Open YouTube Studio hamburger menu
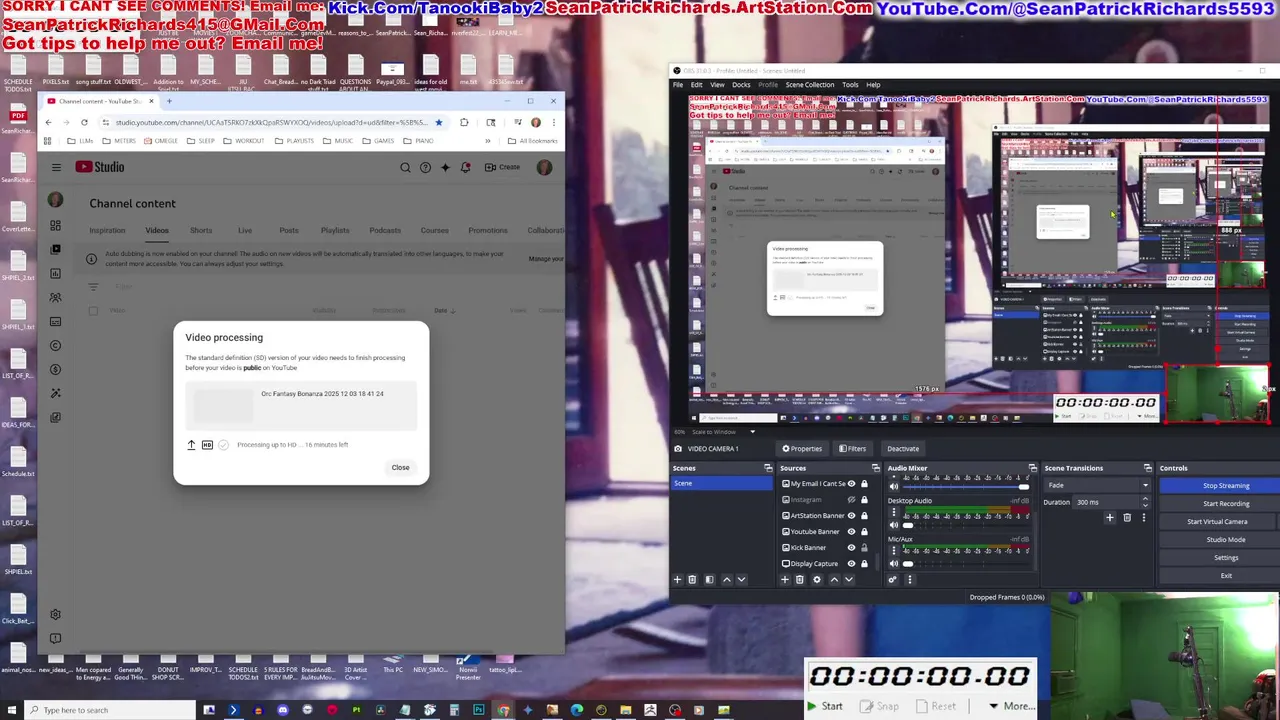Image resolution: width=1280 pixels, height=720 pixels. [56, 167]
